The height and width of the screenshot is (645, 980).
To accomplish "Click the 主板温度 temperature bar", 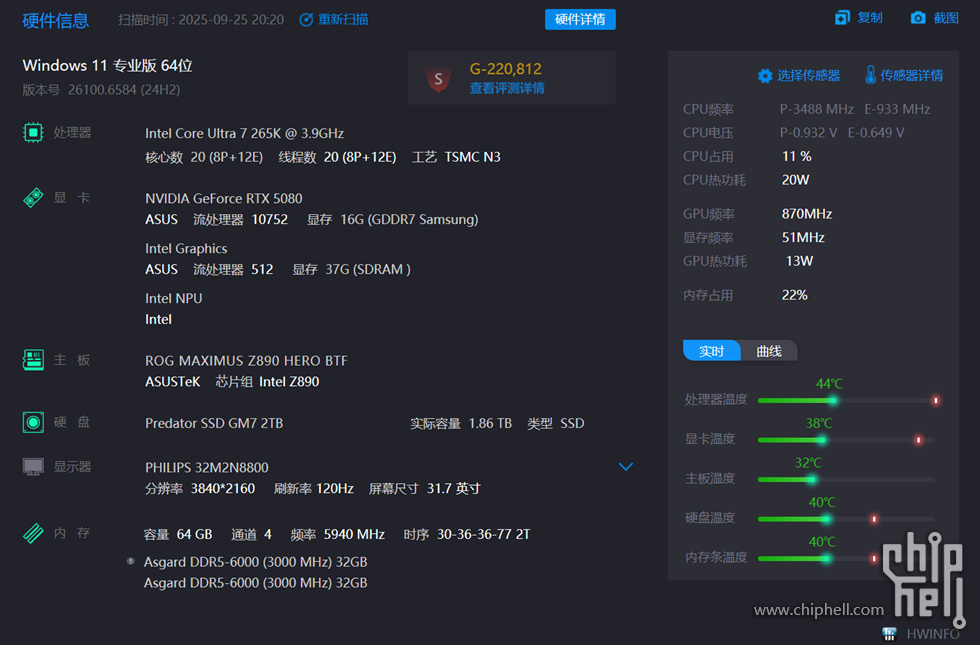I will (846, 479).
